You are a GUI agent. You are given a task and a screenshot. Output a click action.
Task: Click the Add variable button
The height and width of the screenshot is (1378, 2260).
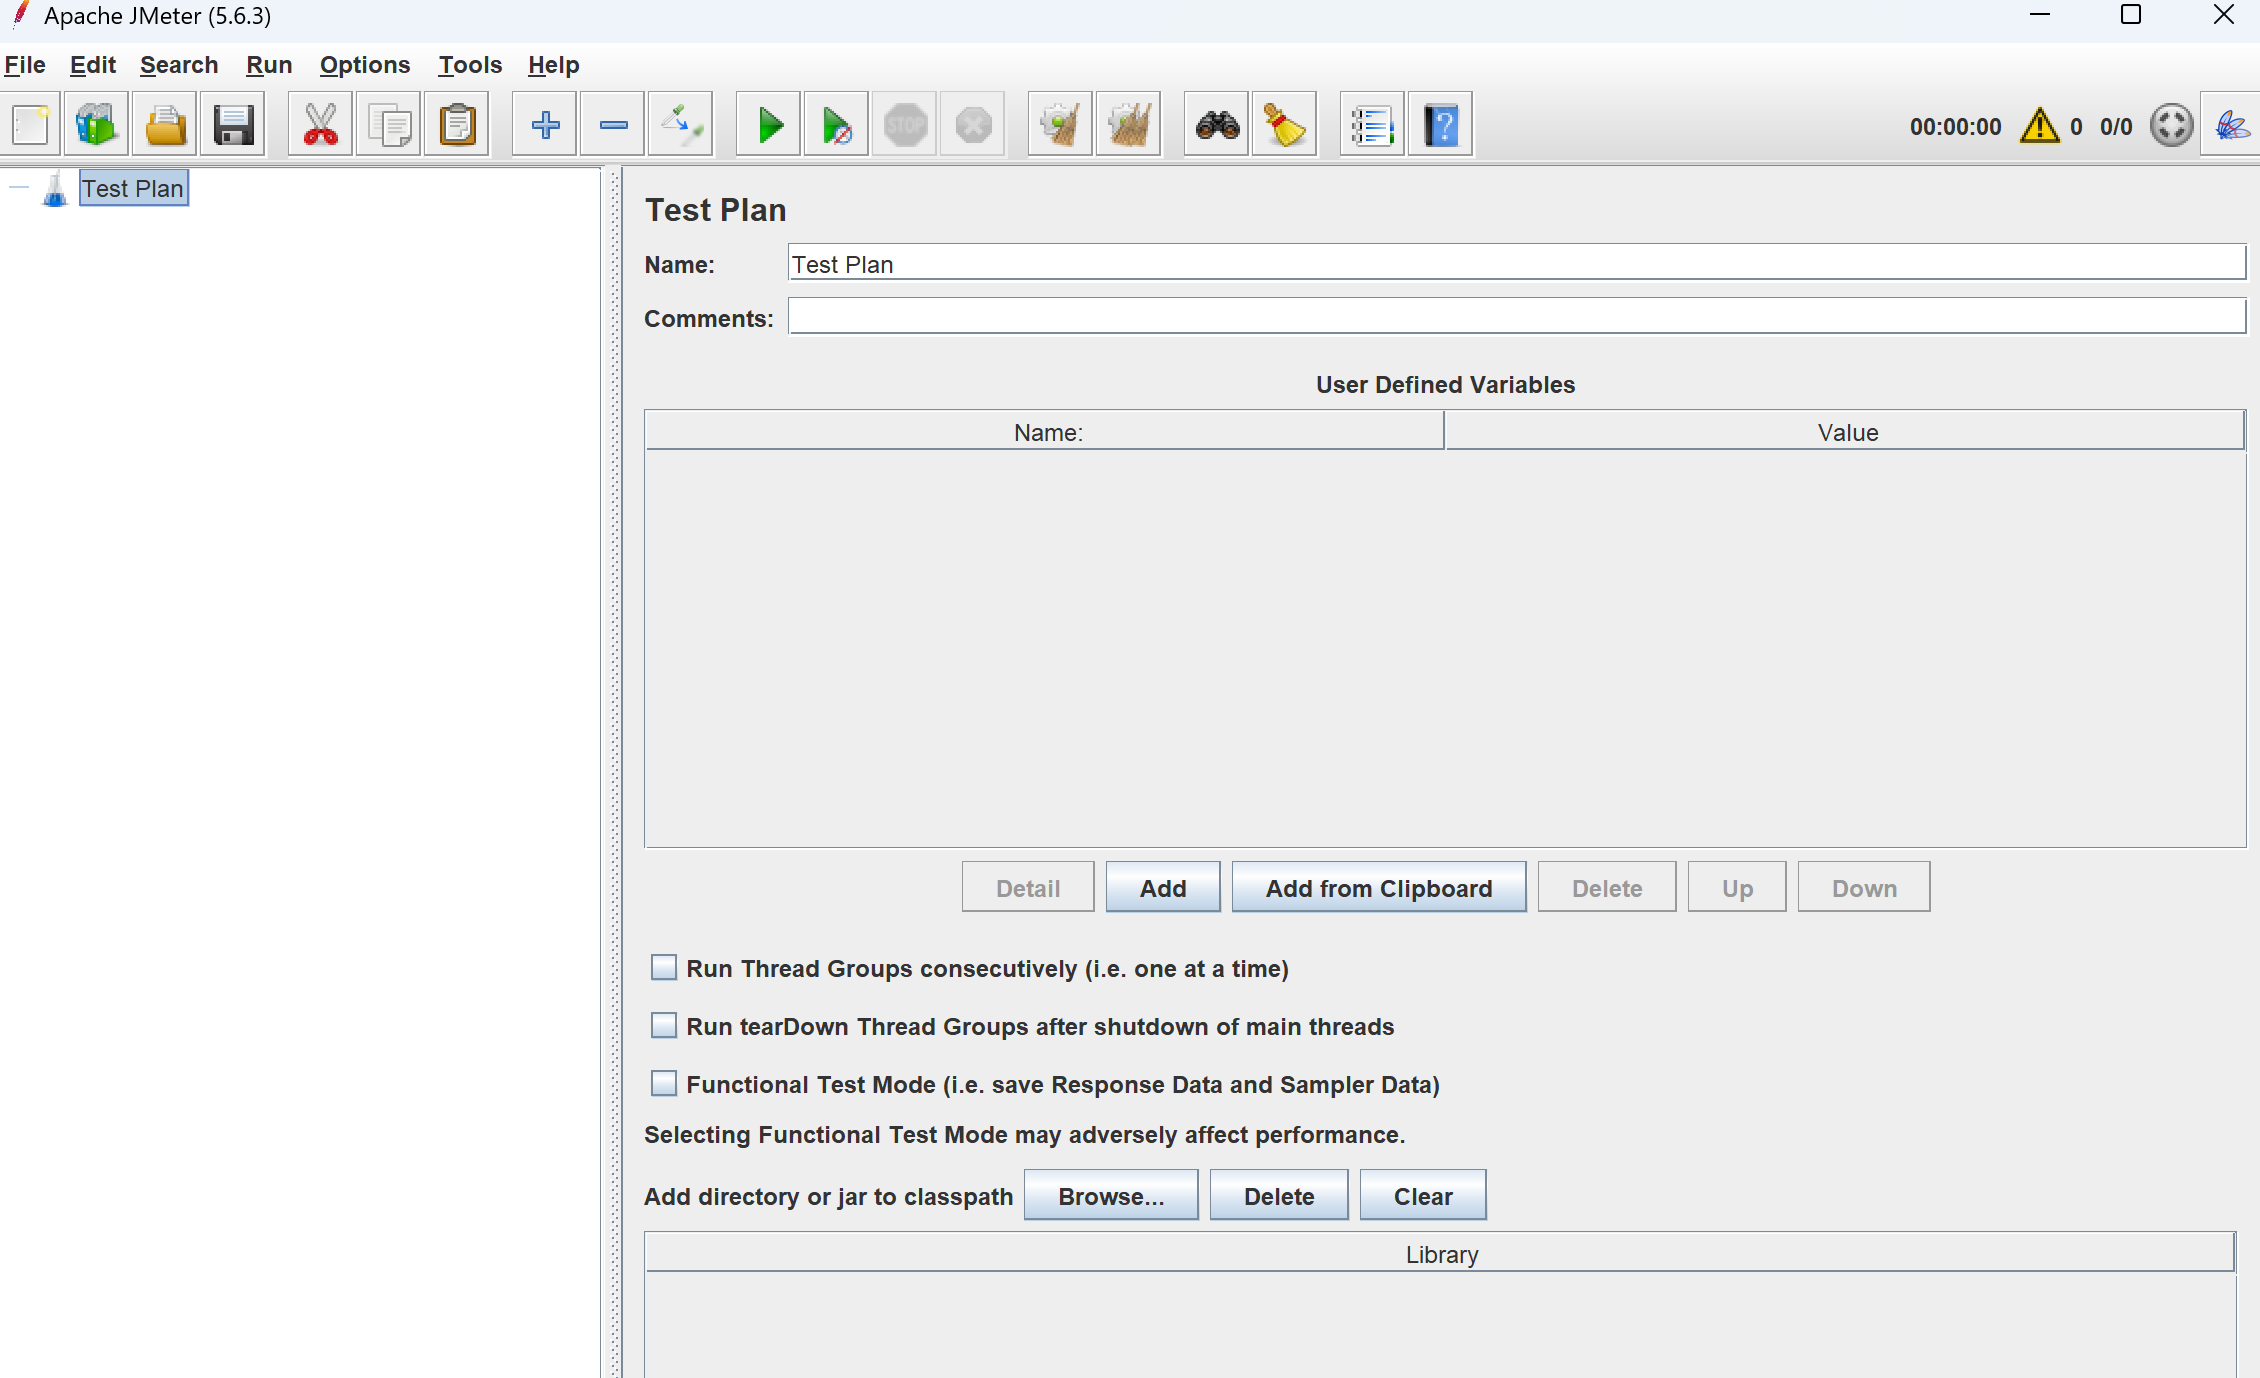point(1163,888)
